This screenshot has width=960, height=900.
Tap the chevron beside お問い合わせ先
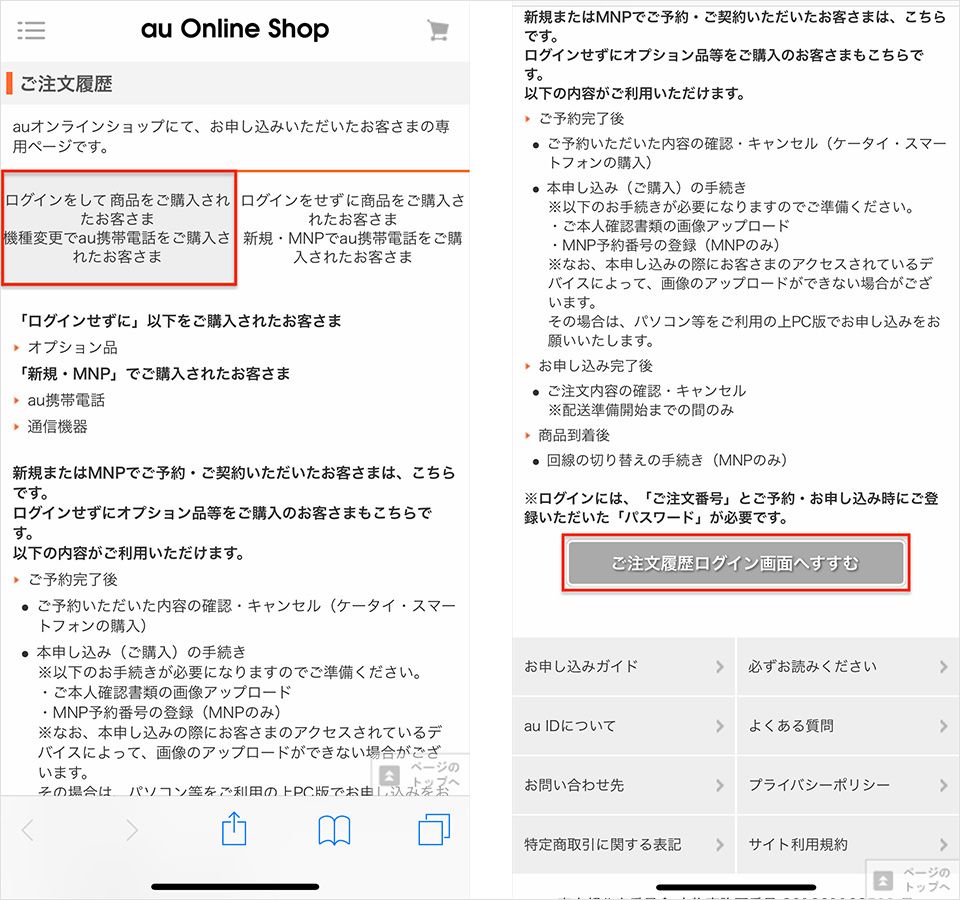point(720,786)
